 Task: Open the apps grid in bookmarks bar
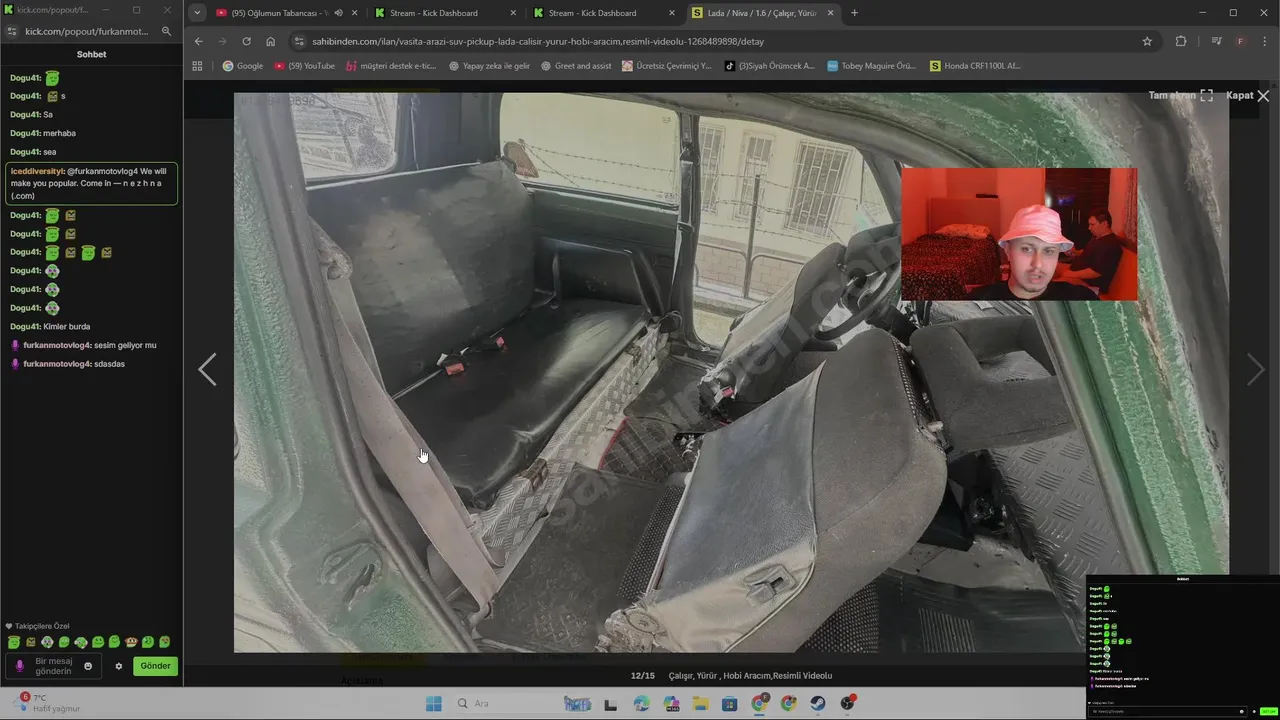pyautogui.click(x=197, y=66)
